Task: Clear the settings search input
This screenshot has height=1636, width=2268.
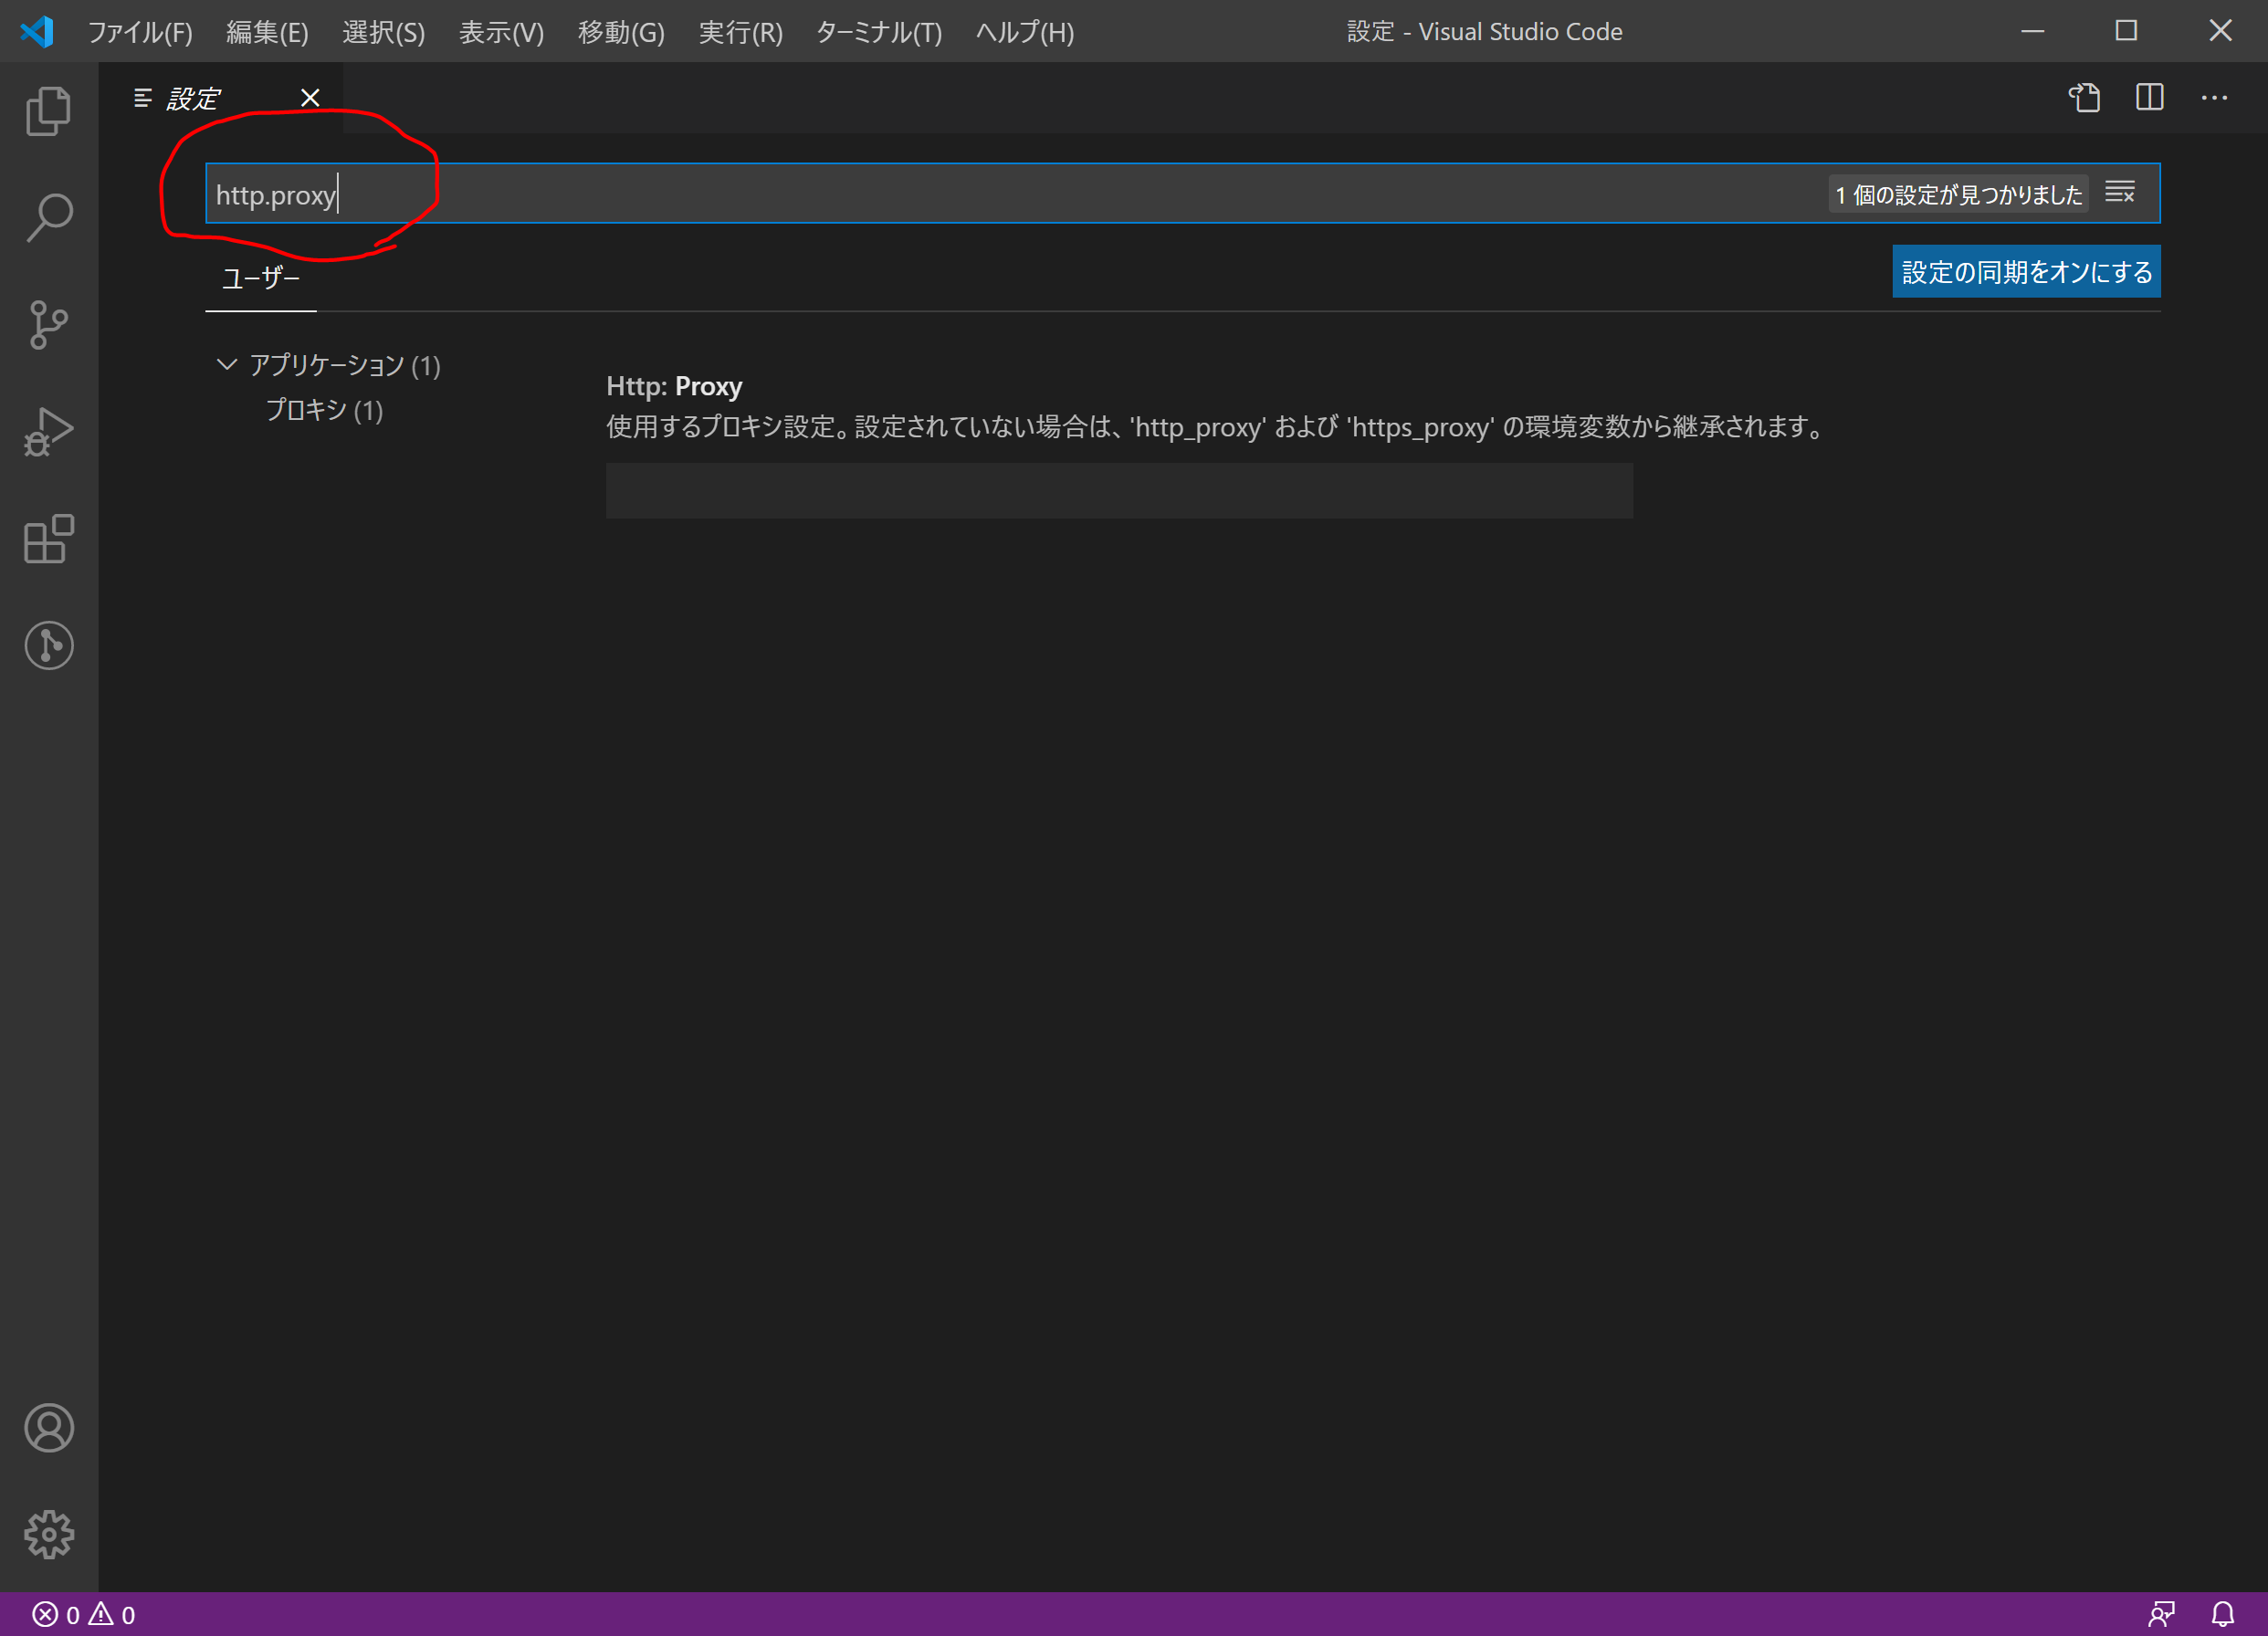Action: tap(2119, 192)
